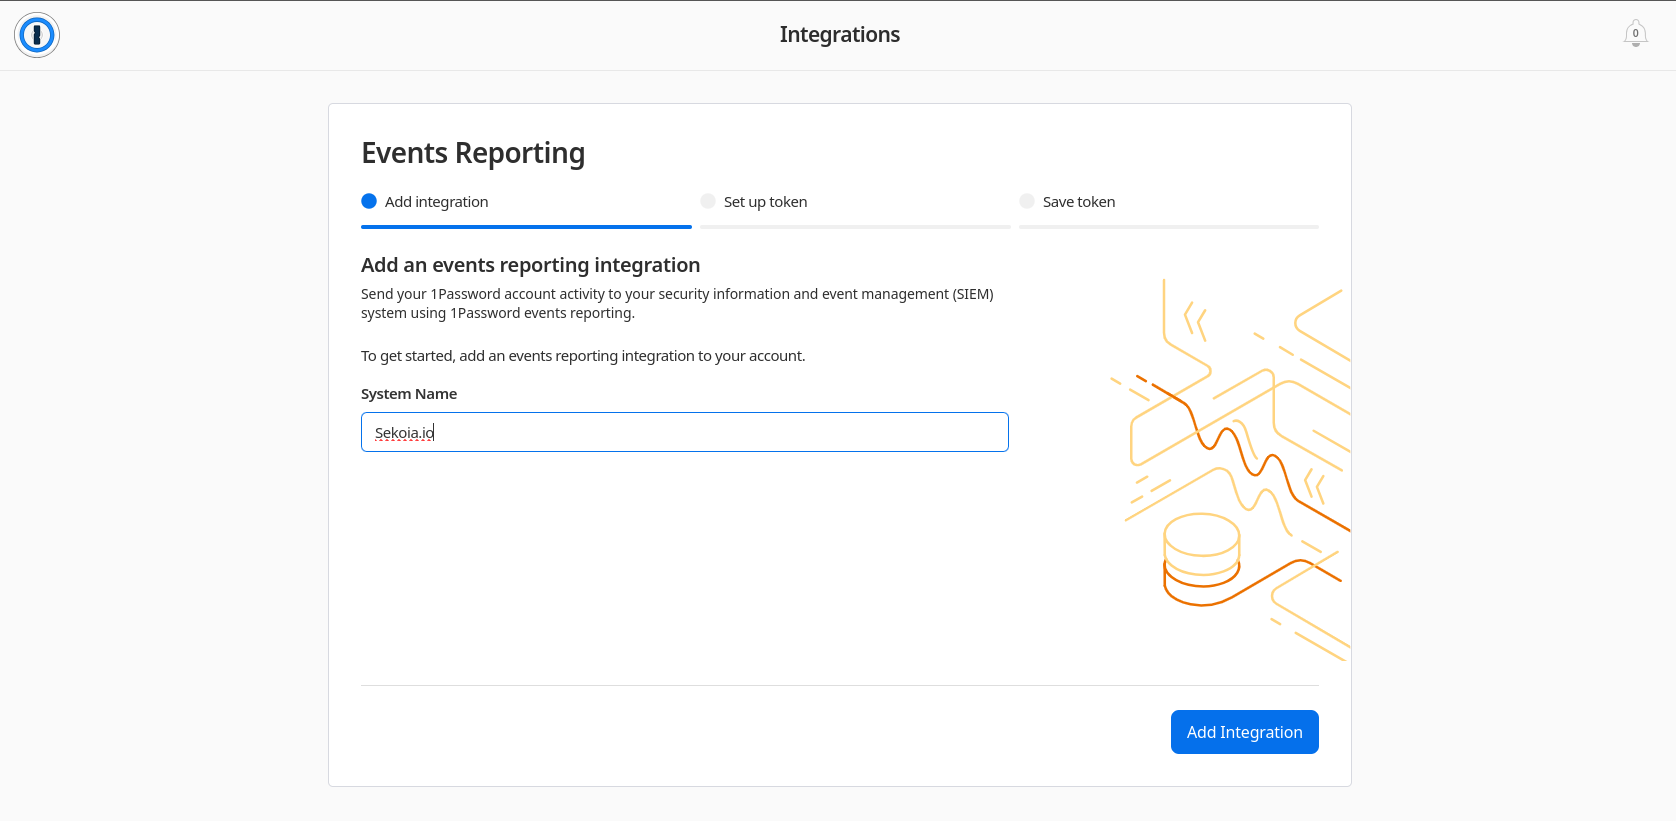Click the grey Save token step circle

tap(1027, 201)
